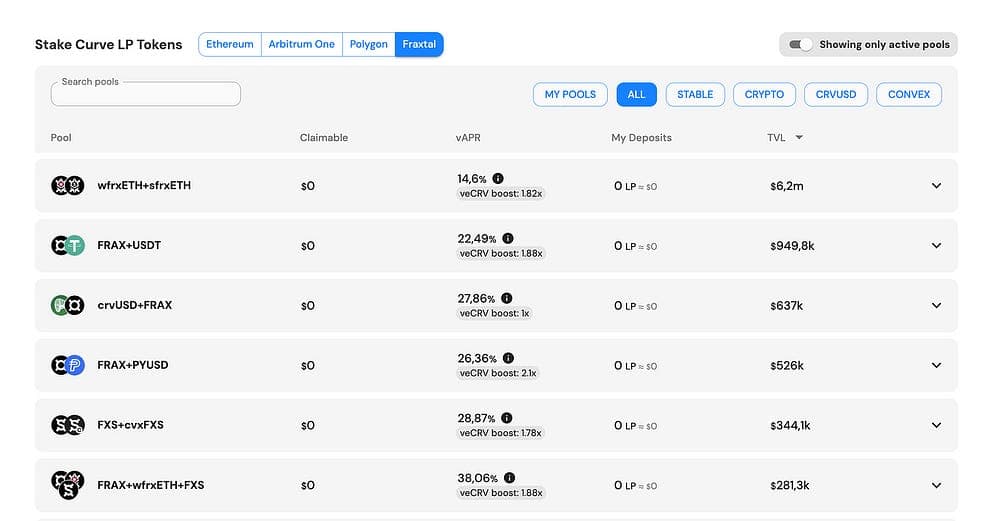Click the crvUSD+FRAX pool token icons
This screenshot has width=1000, height=521.
pyautogui.click(x=68, y=305)
